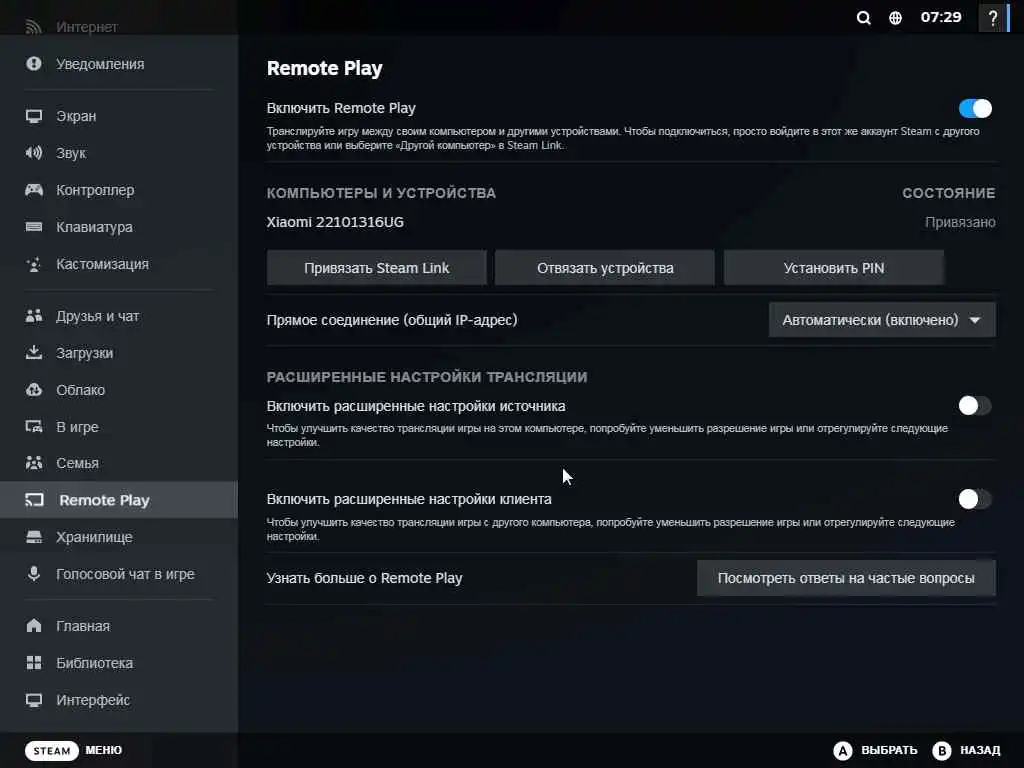Open Голосовой чат в игре settings

[119, 574]
